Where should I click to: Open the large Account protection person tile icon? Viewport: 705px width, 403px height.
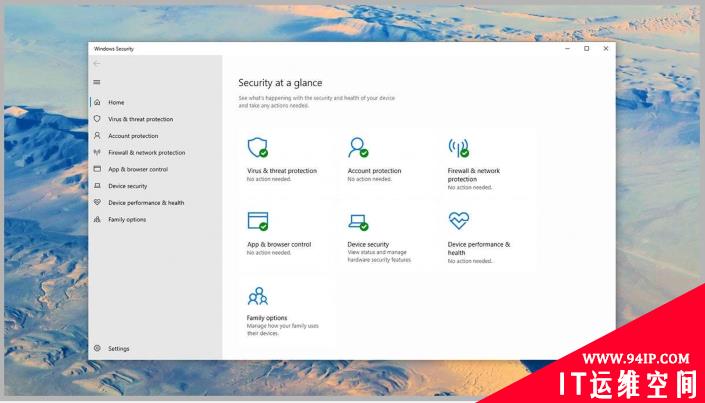pos(358,148)
